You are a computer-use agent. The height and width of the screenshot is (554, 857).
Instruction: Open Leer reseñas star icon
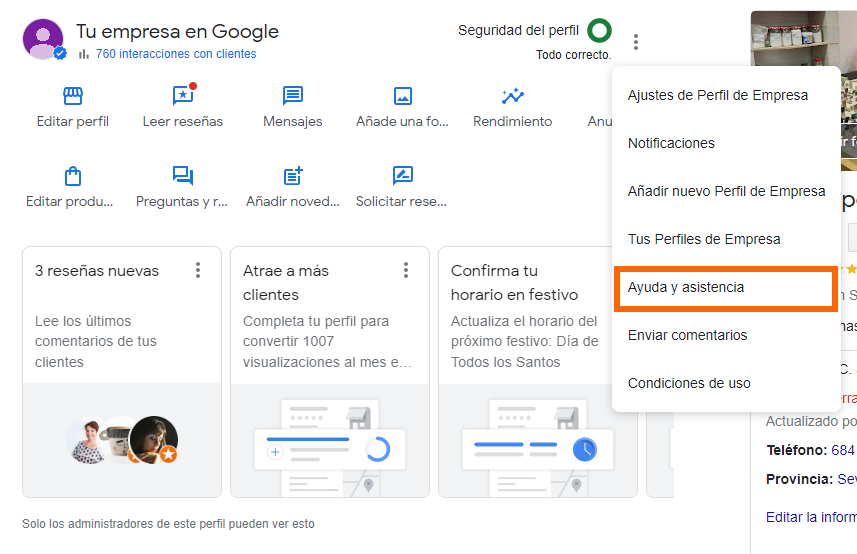tap(183, 96)
